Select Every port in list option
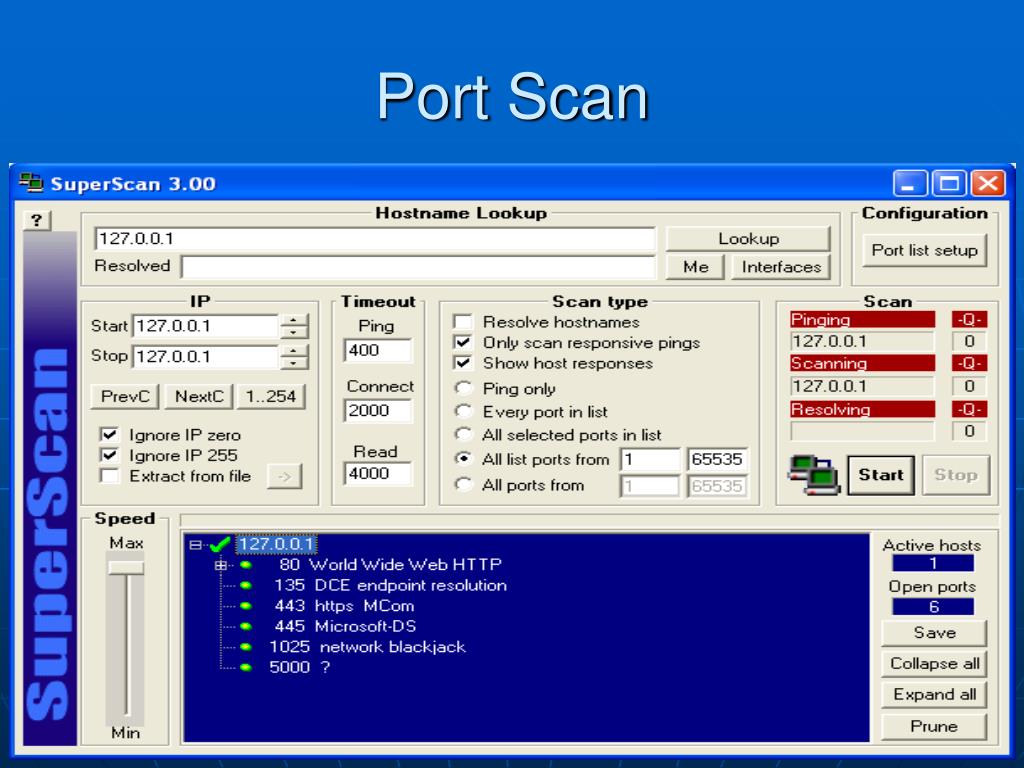Viewport: 1024px width, 768px height. (x=463, y=411)
